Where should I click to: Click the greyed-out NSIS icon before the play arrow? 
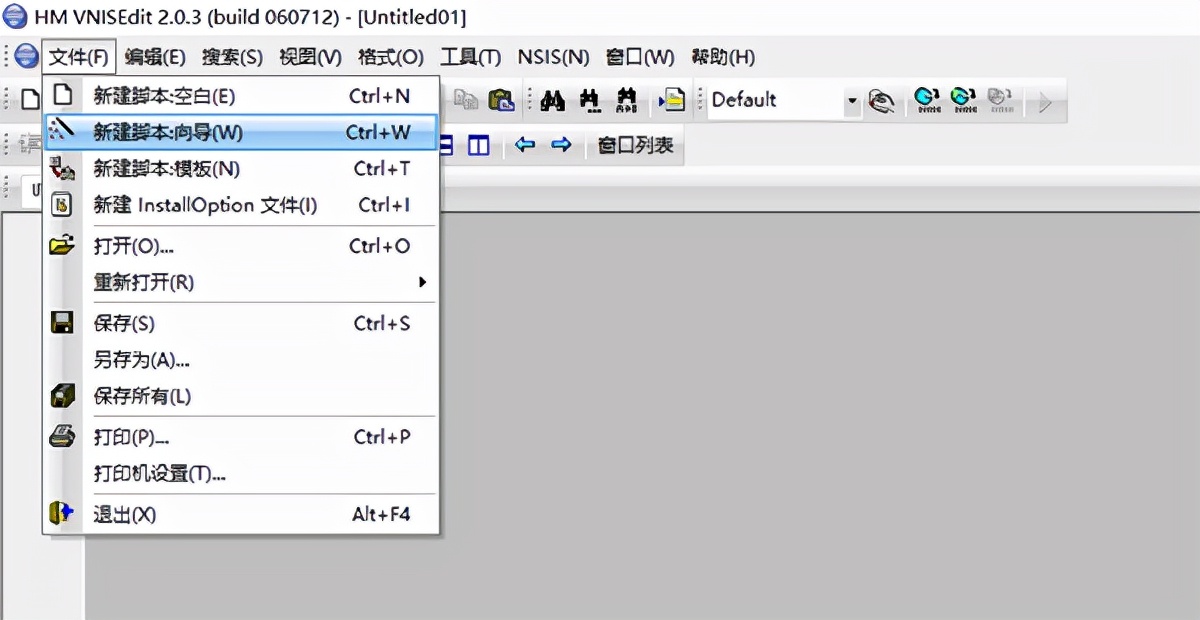(x=999, y=99)
